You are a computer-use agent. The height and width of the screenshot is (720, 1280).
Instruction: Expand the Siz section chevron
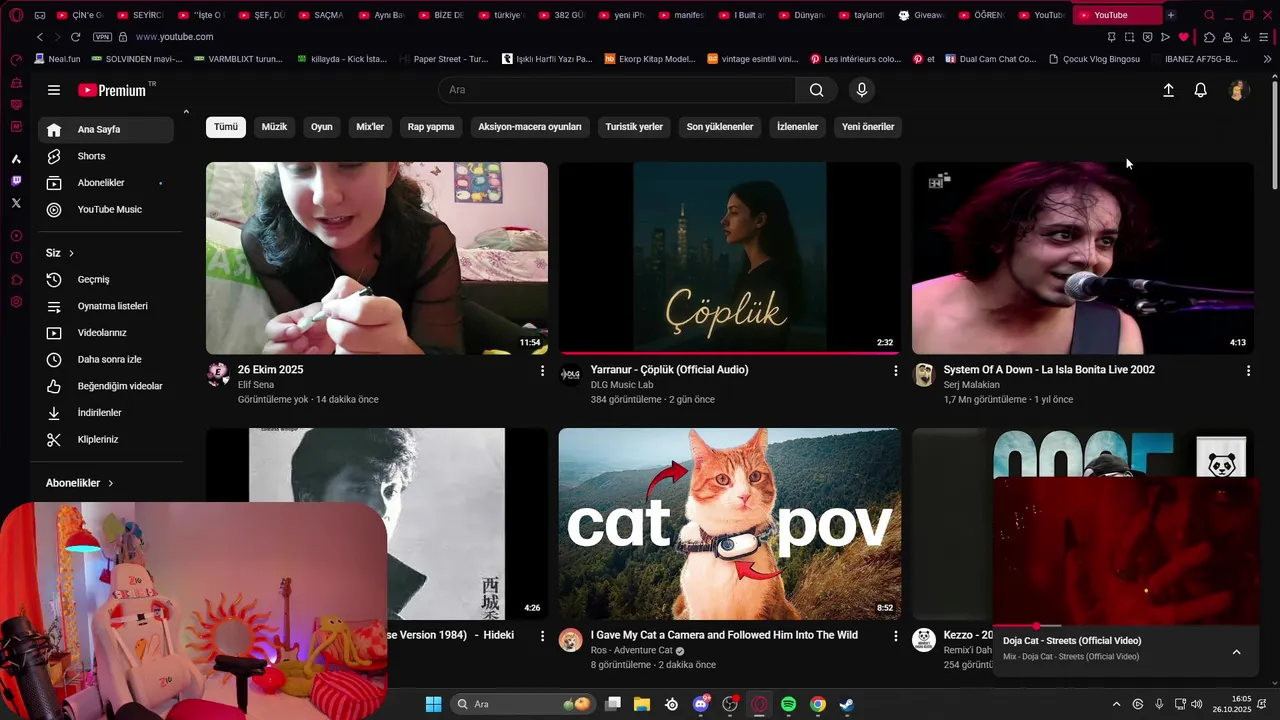point(71,253)
